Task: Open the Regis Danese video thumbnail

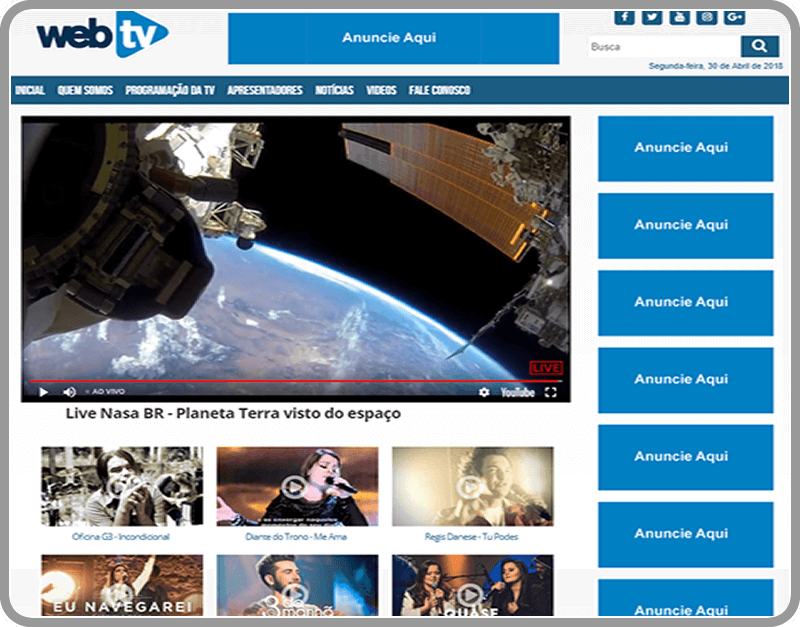Action: click(472, 486)
